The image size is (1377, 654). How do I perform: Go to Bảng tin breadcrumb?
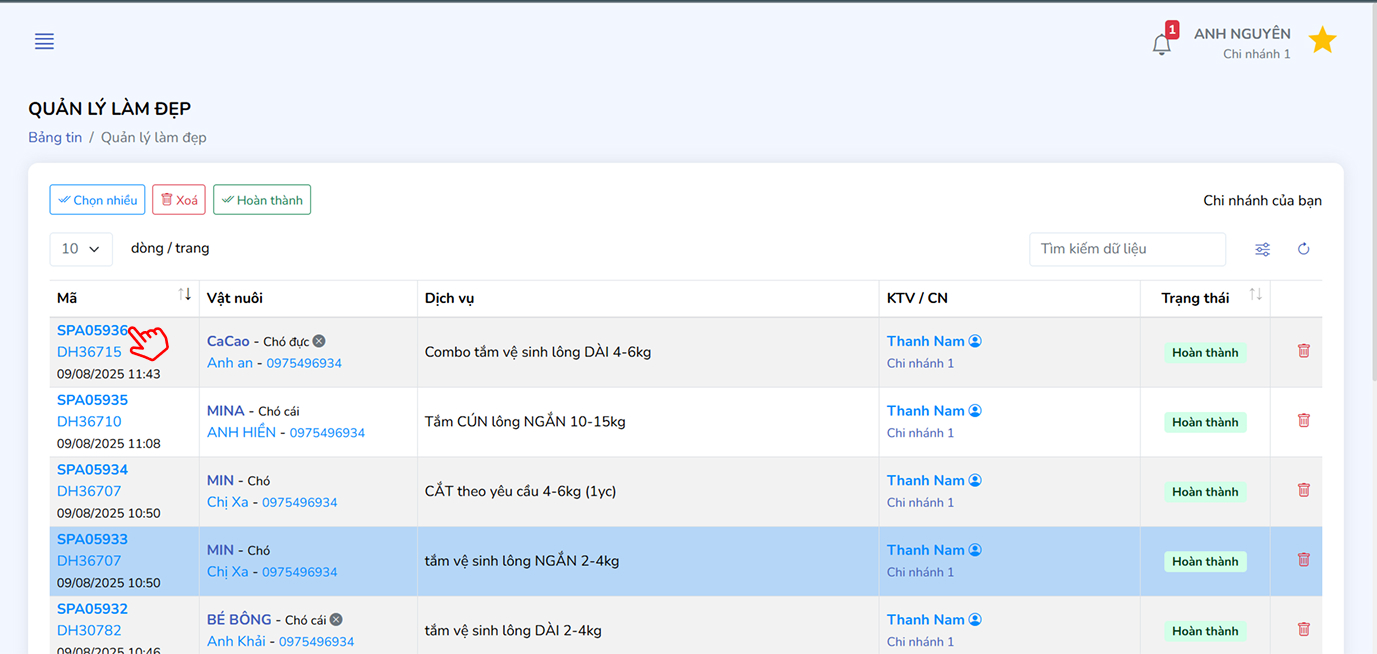[55, 137]
